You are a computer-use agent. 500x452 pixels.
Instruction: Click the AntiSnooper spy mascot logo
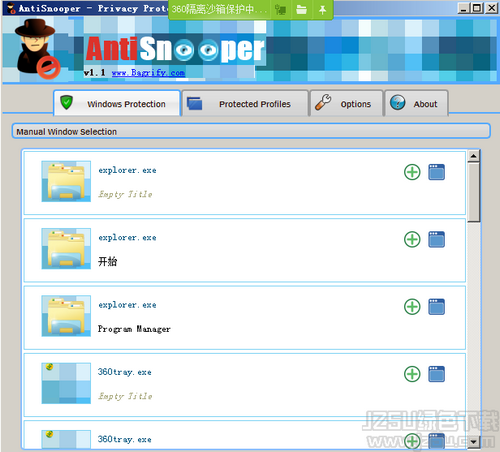pos(37,49)
